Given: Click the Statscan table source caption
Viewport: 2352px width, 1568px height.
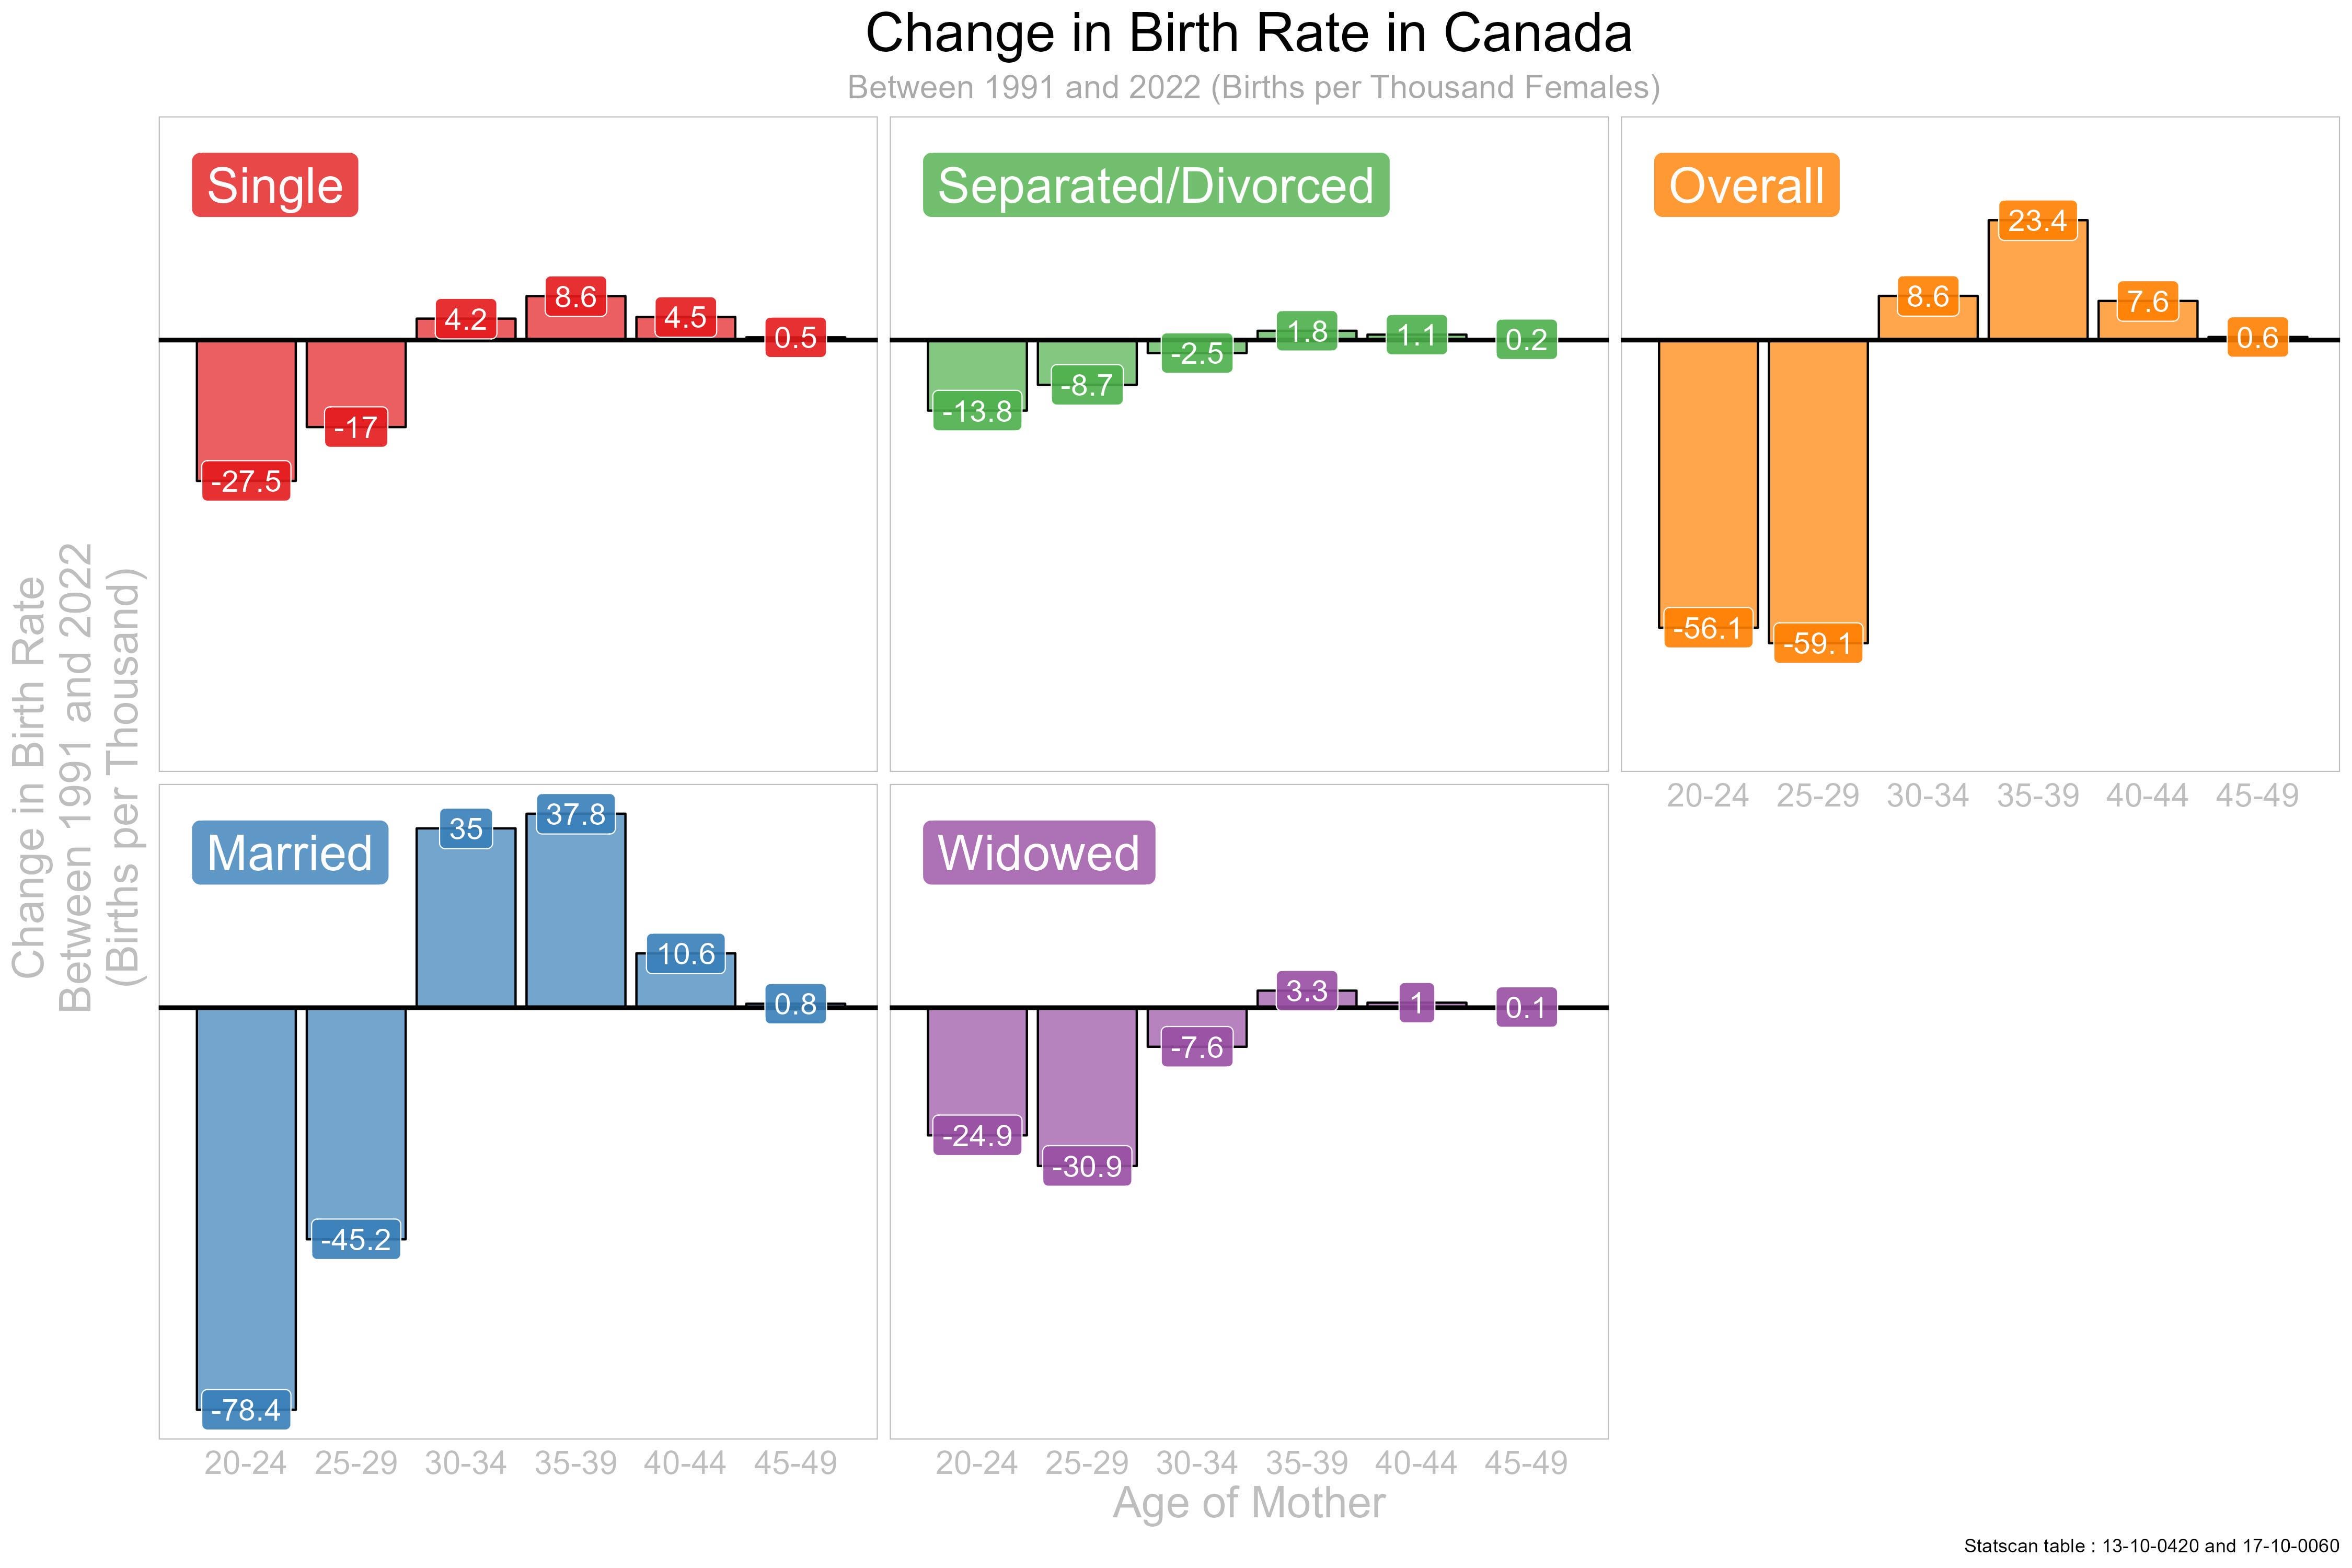Looking at the screenshot, I should point(2150,1546).
